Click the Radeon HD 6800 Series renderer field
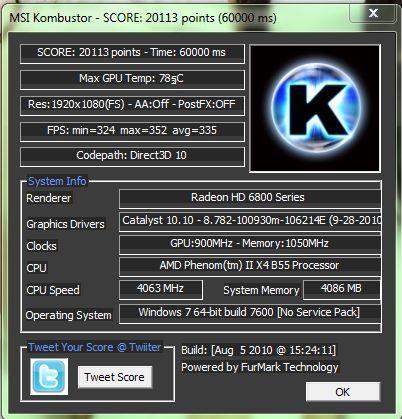 [250, 198]
